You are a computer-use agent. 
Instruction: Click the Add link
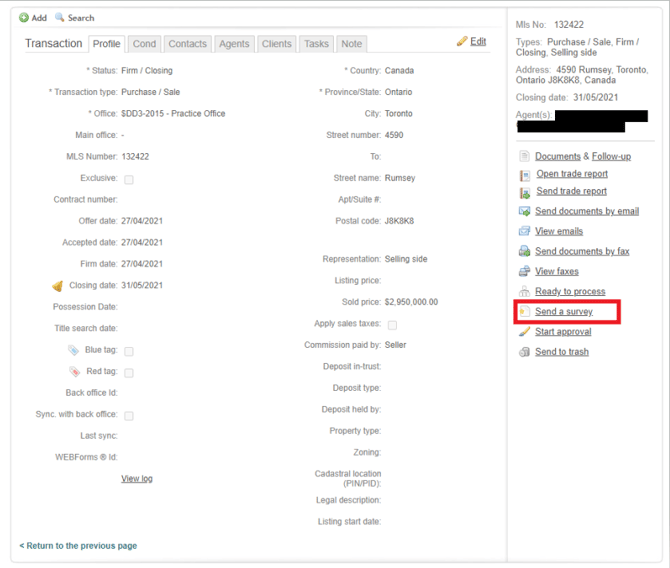pyautogui.click(x=39, y=18)
